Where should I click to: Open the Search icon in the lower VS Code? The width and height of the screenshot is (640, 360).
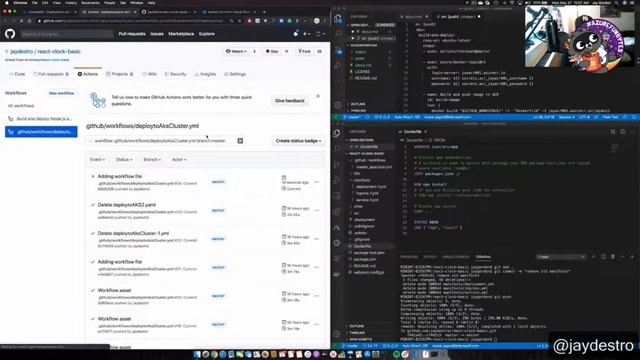[x=337, y=149]
